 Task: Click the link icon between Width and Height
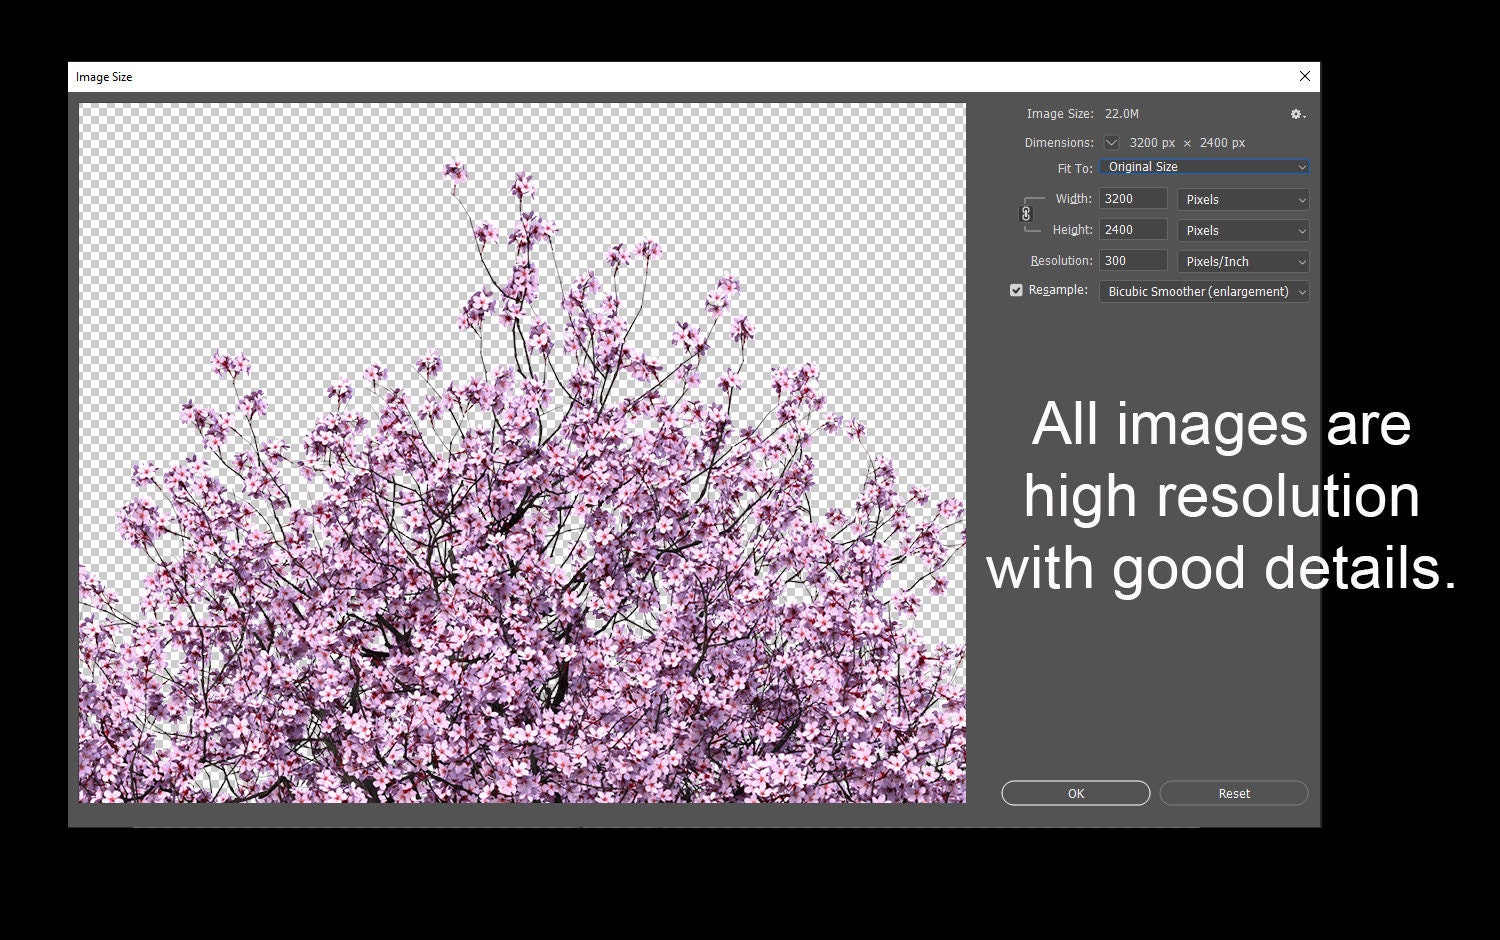pos(1027,214)
